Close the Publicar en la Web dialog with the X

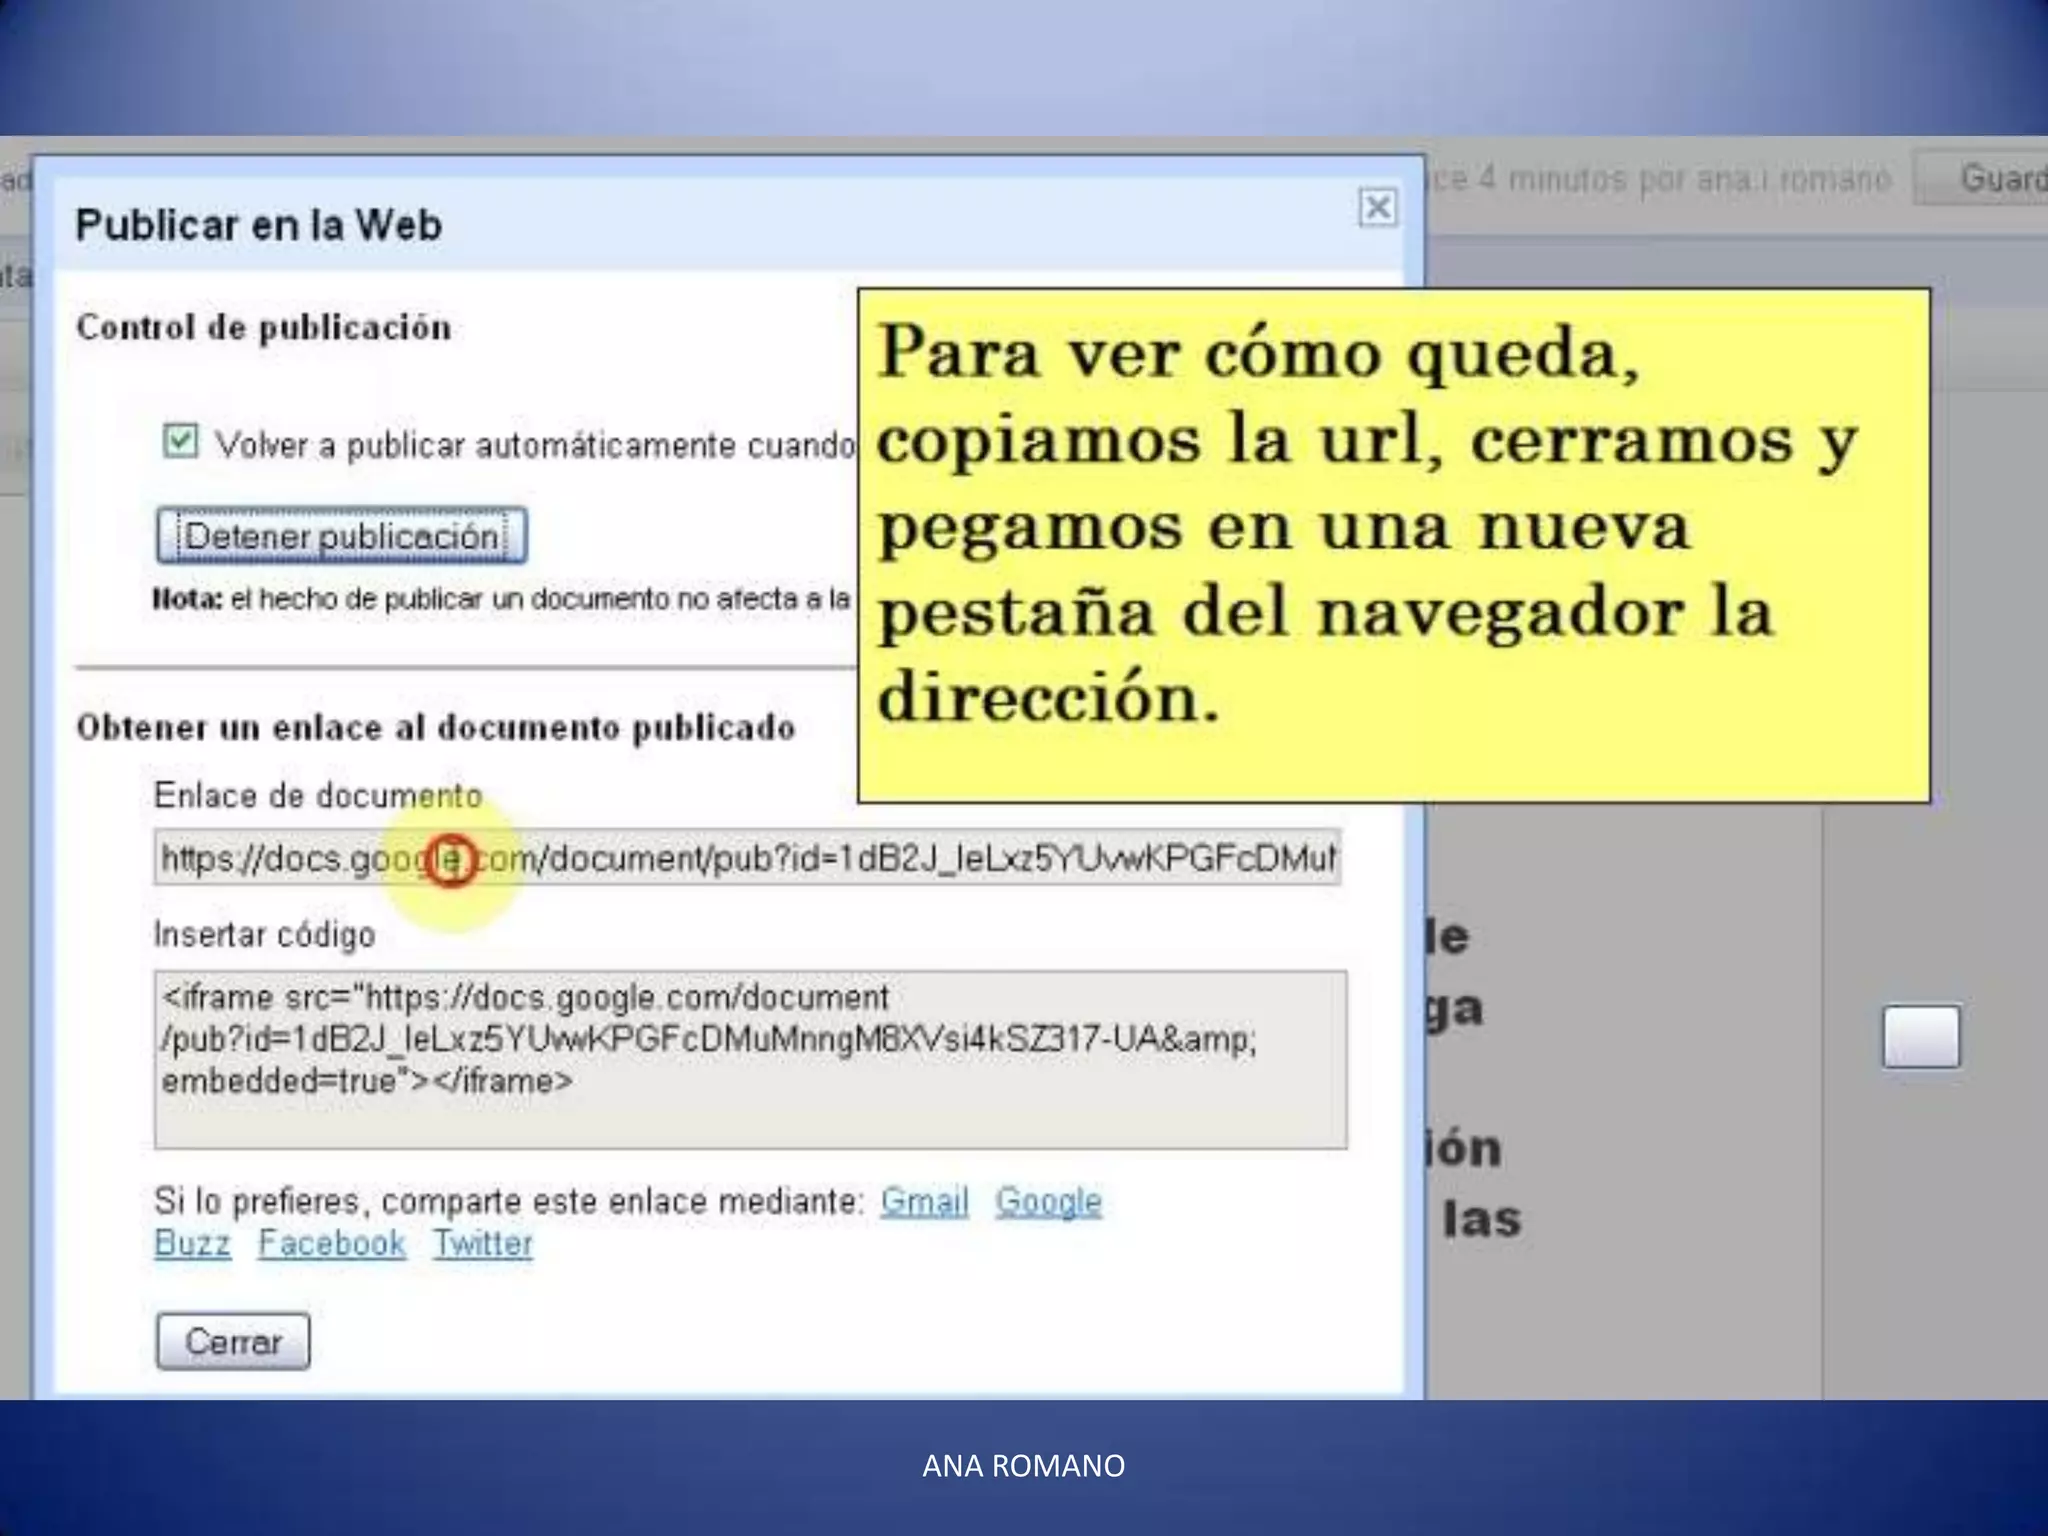point(1377,208)
